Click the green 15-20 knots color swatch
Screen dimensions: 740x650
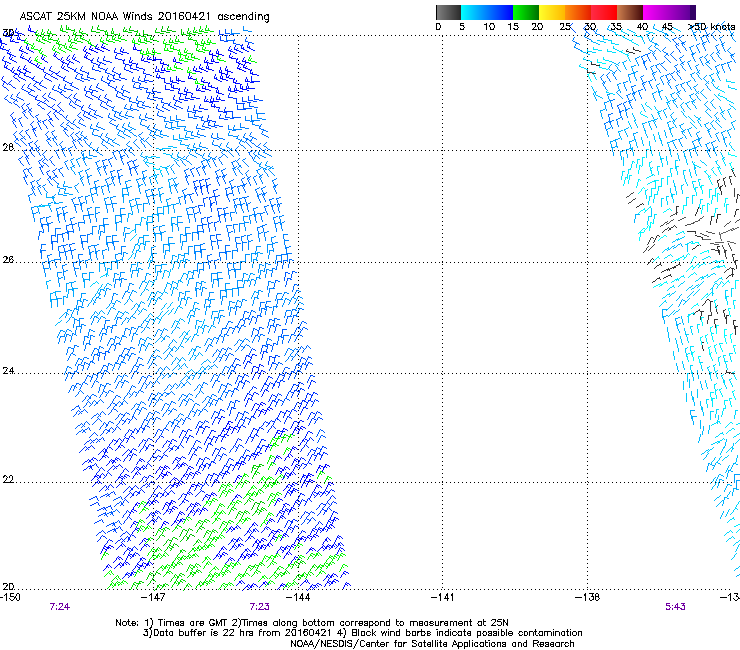tap(526, 12)
